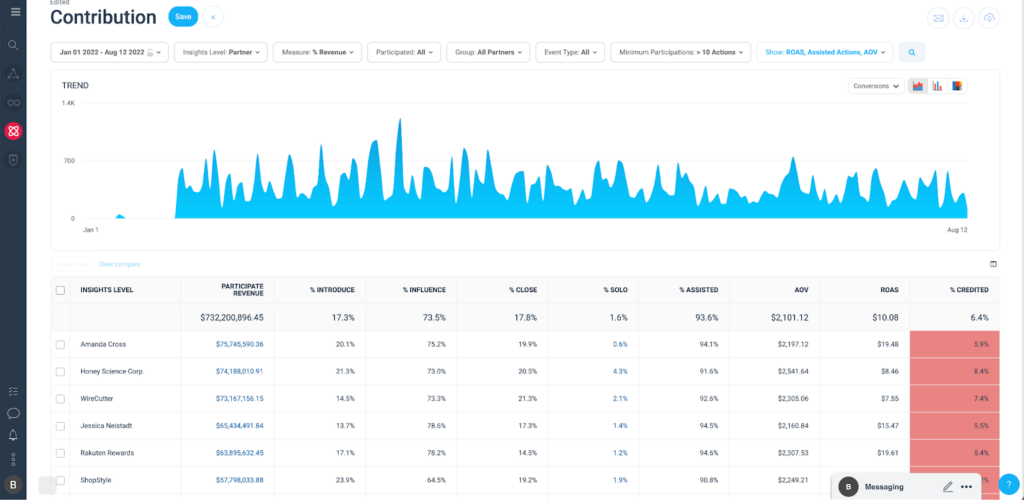
Task: Select the Honey Science Corp. row checkbox
Action: pyautogui.click(x=60, y=371)
